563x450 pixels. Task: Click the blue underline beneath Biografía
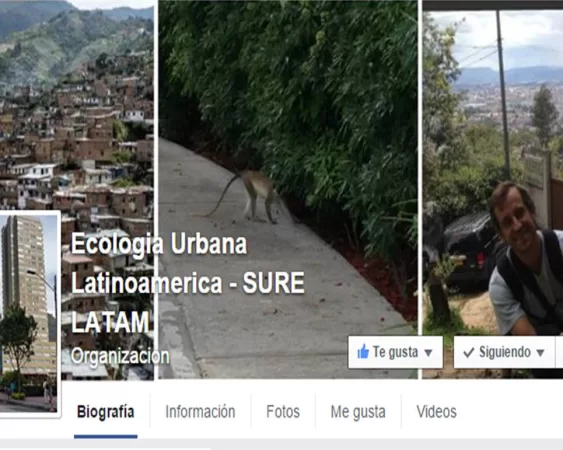pyautogui.click(x=106, y=436)
